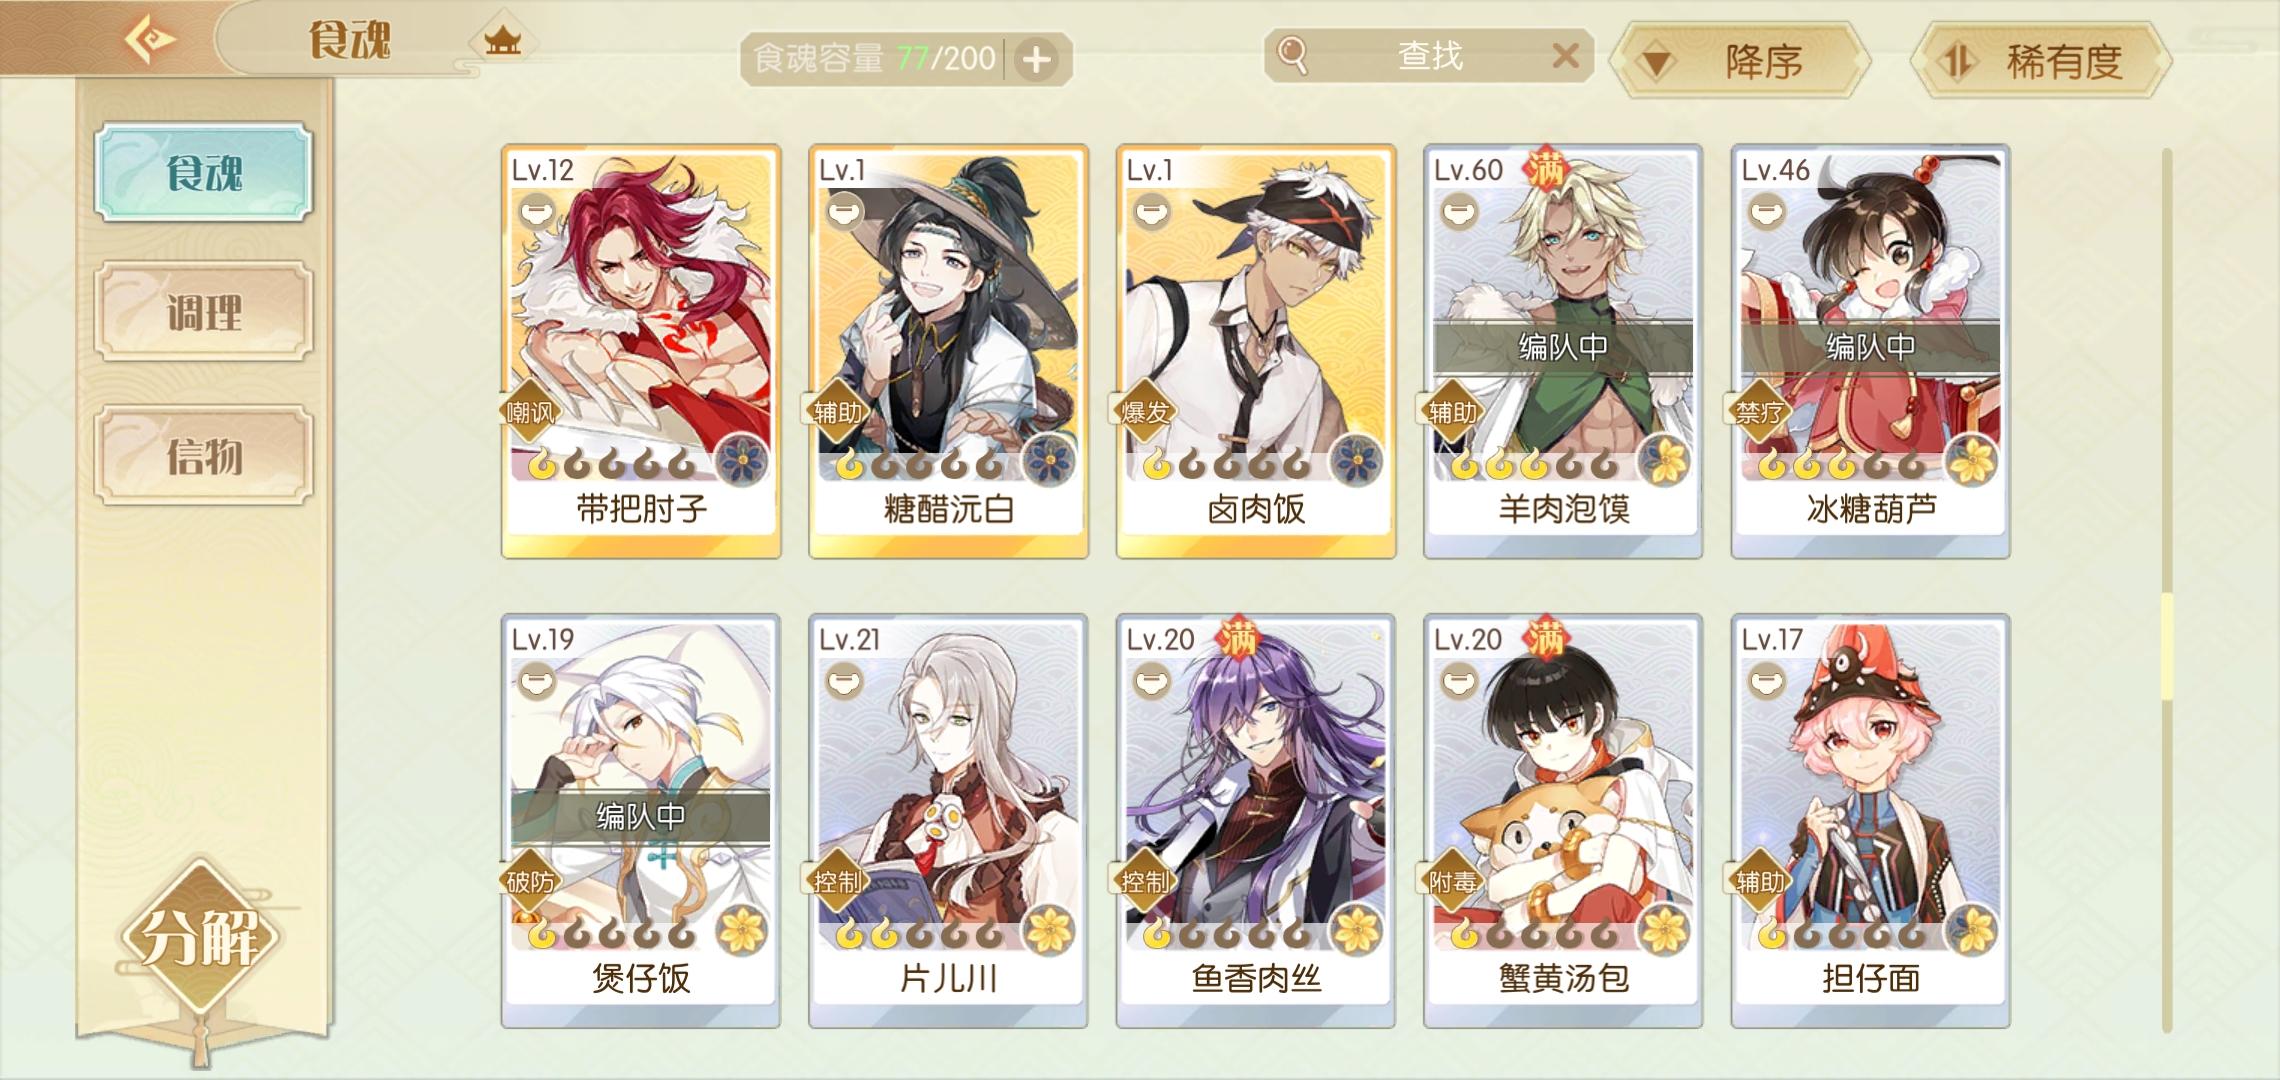Toggle 降序 sort order
This screenshot has height=1080, width=2280.
pyautogui.click(x=1740, y=60)
